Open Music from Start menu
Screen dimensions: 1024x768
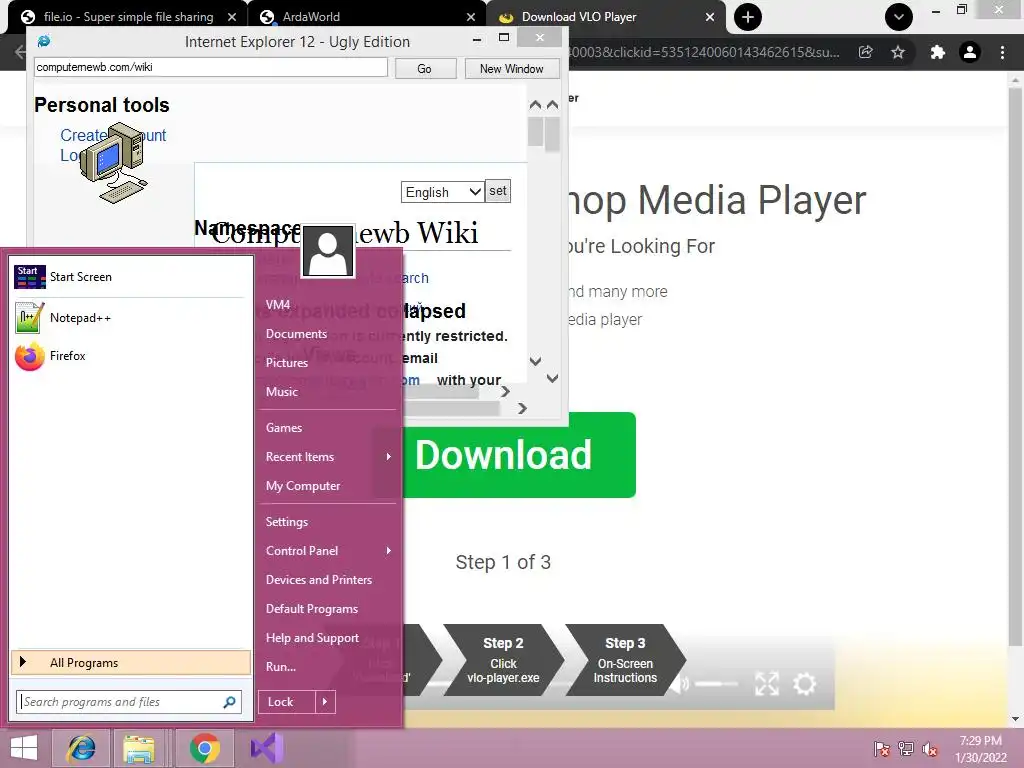click(281, 392)
